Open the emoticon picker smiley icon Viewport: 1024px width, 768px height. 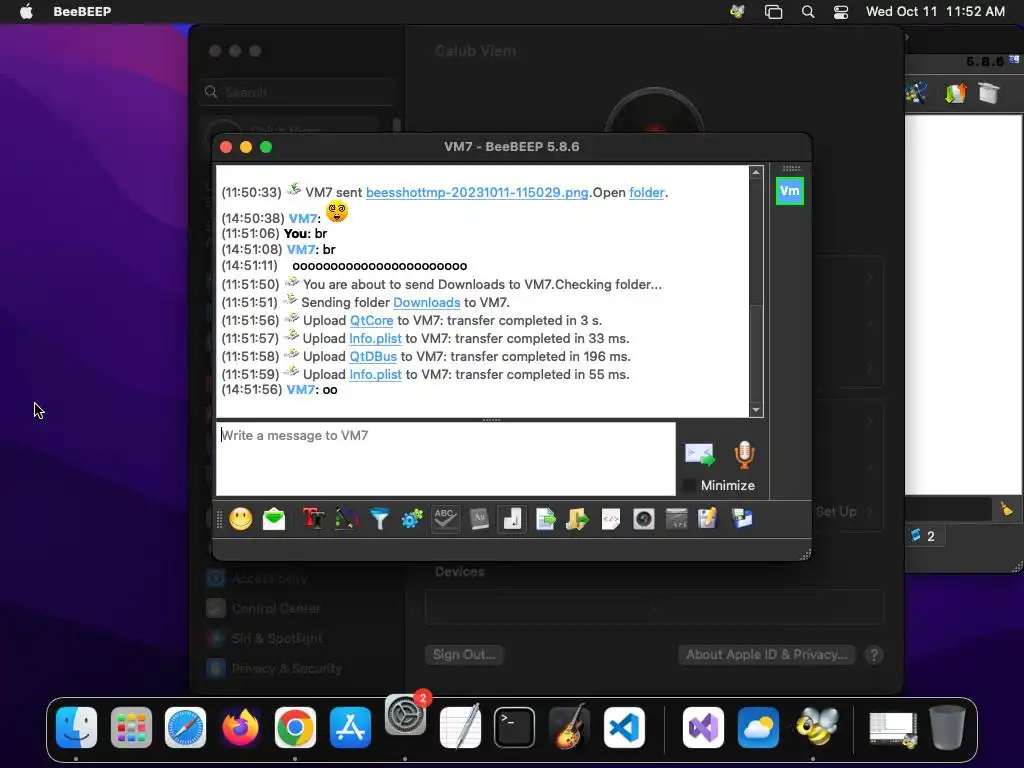[x=240, y=519]
